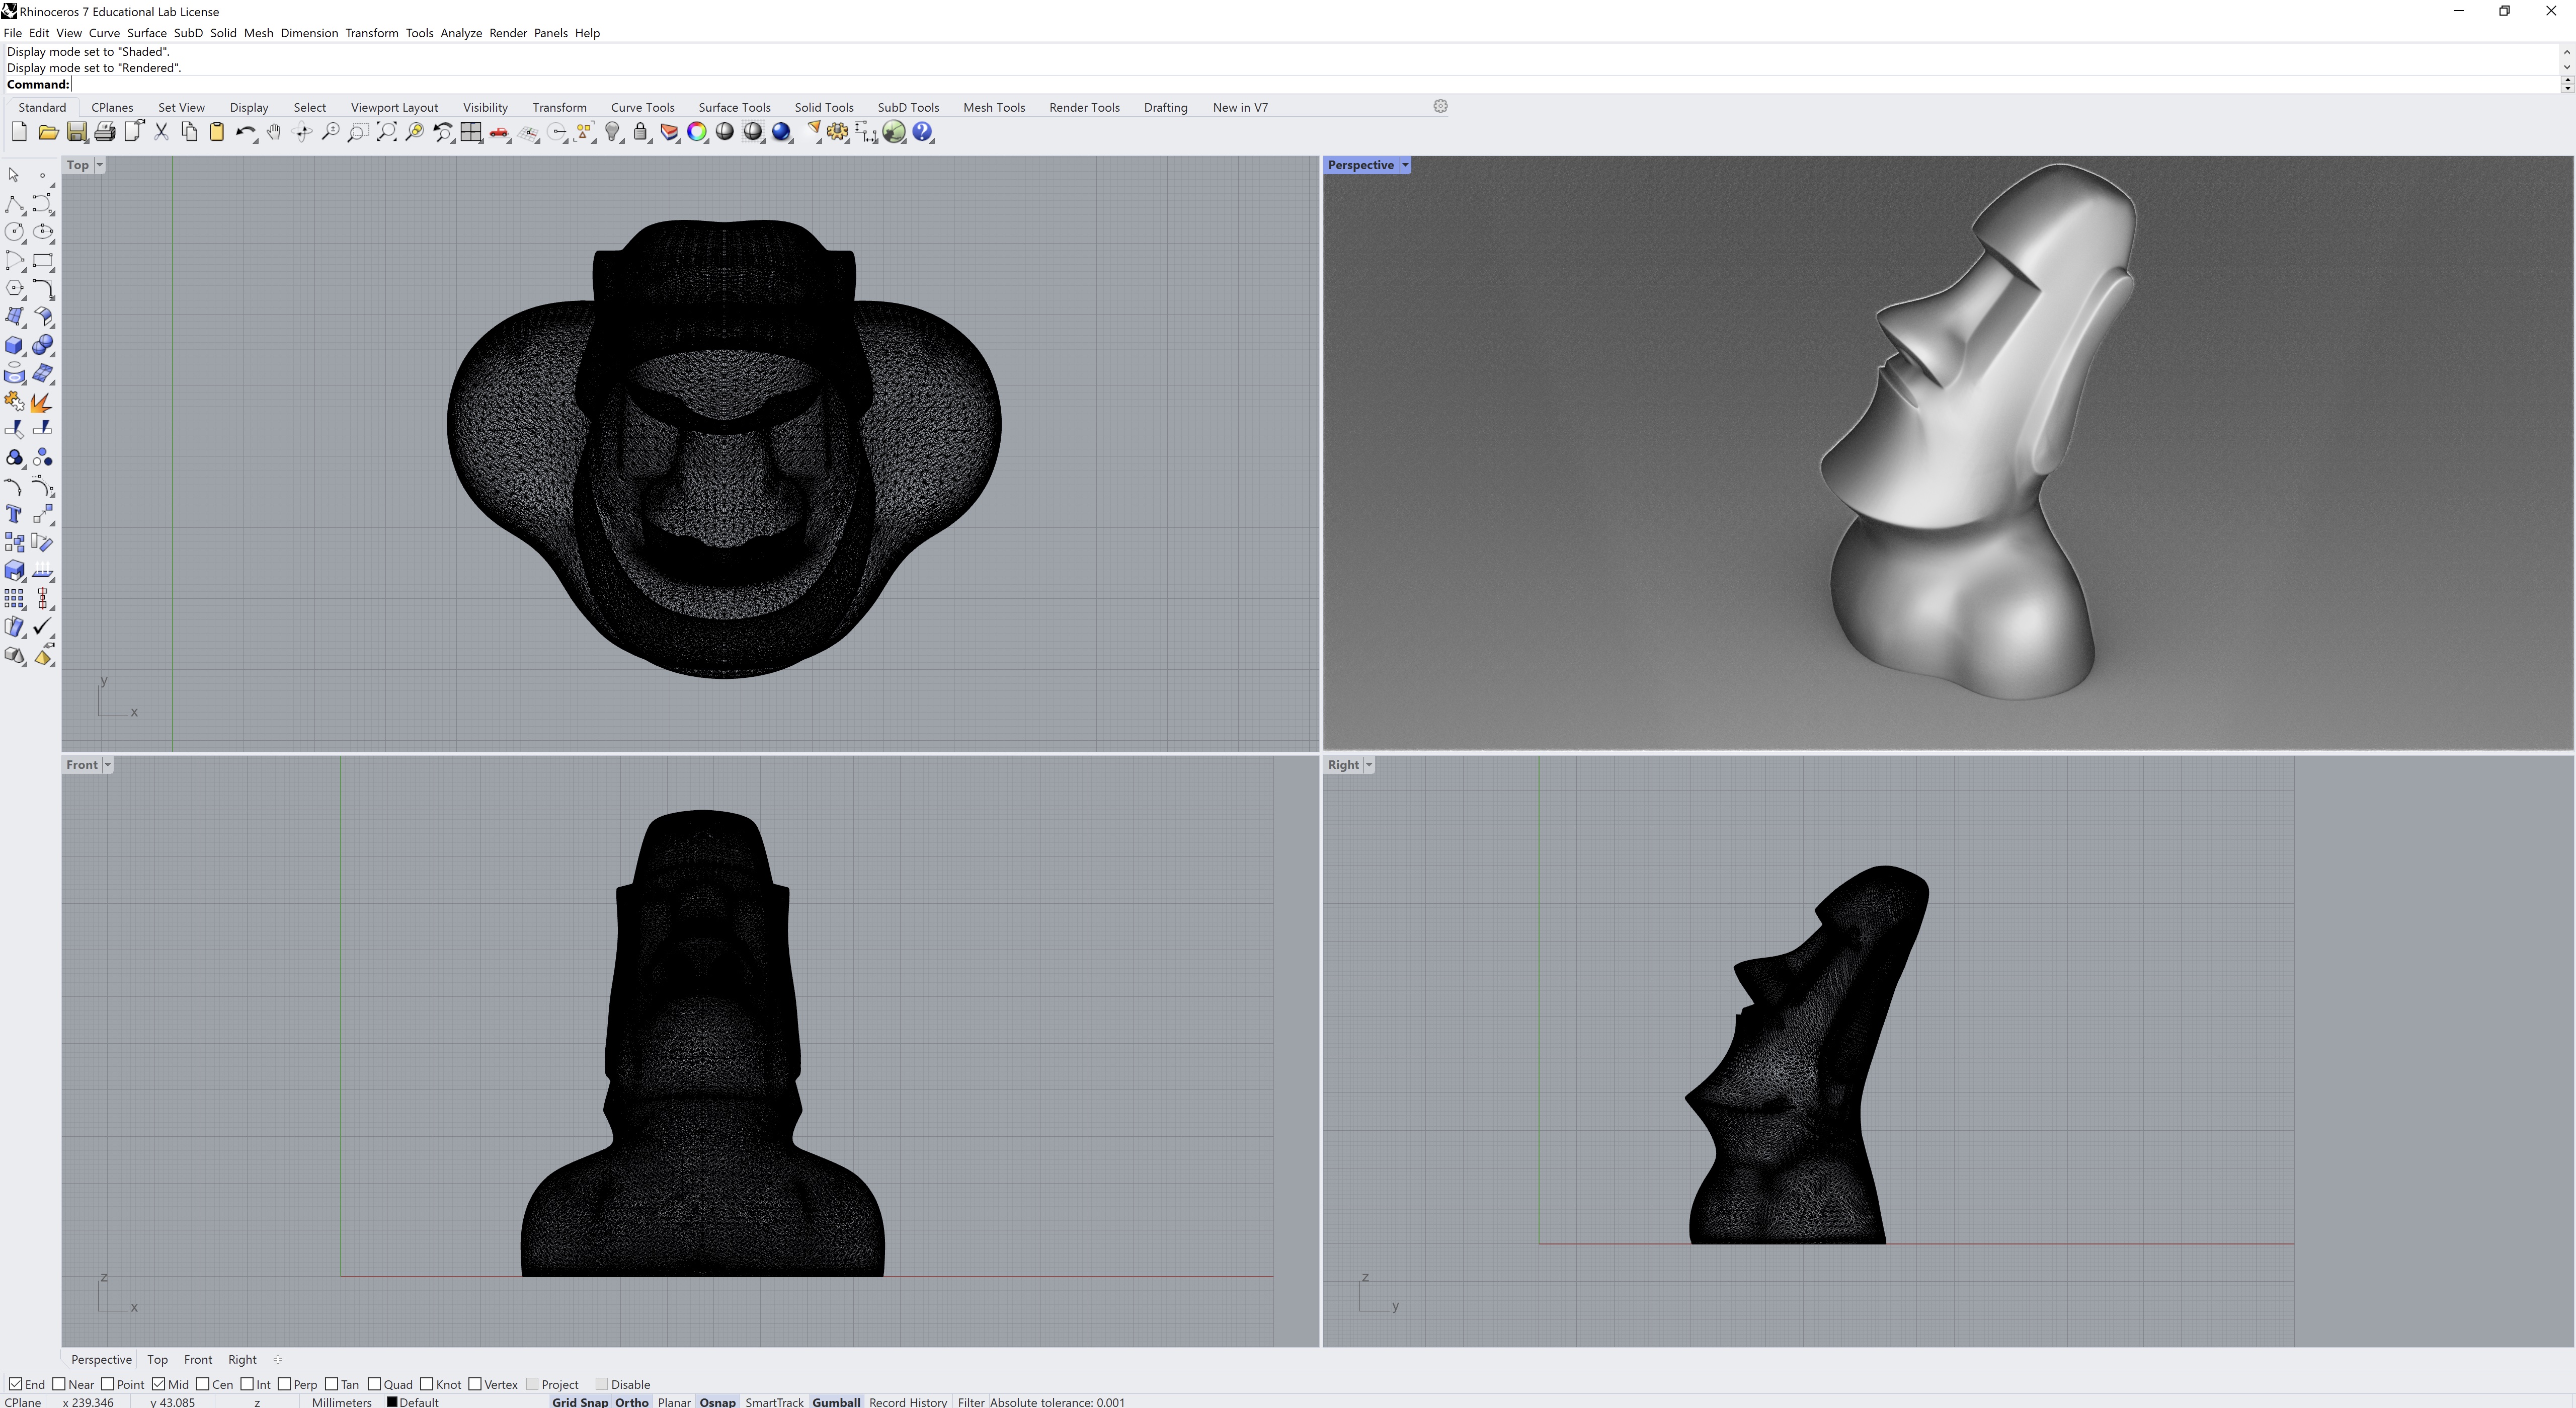
Task: Select the Text object tool
Action: tap(14, 514)
